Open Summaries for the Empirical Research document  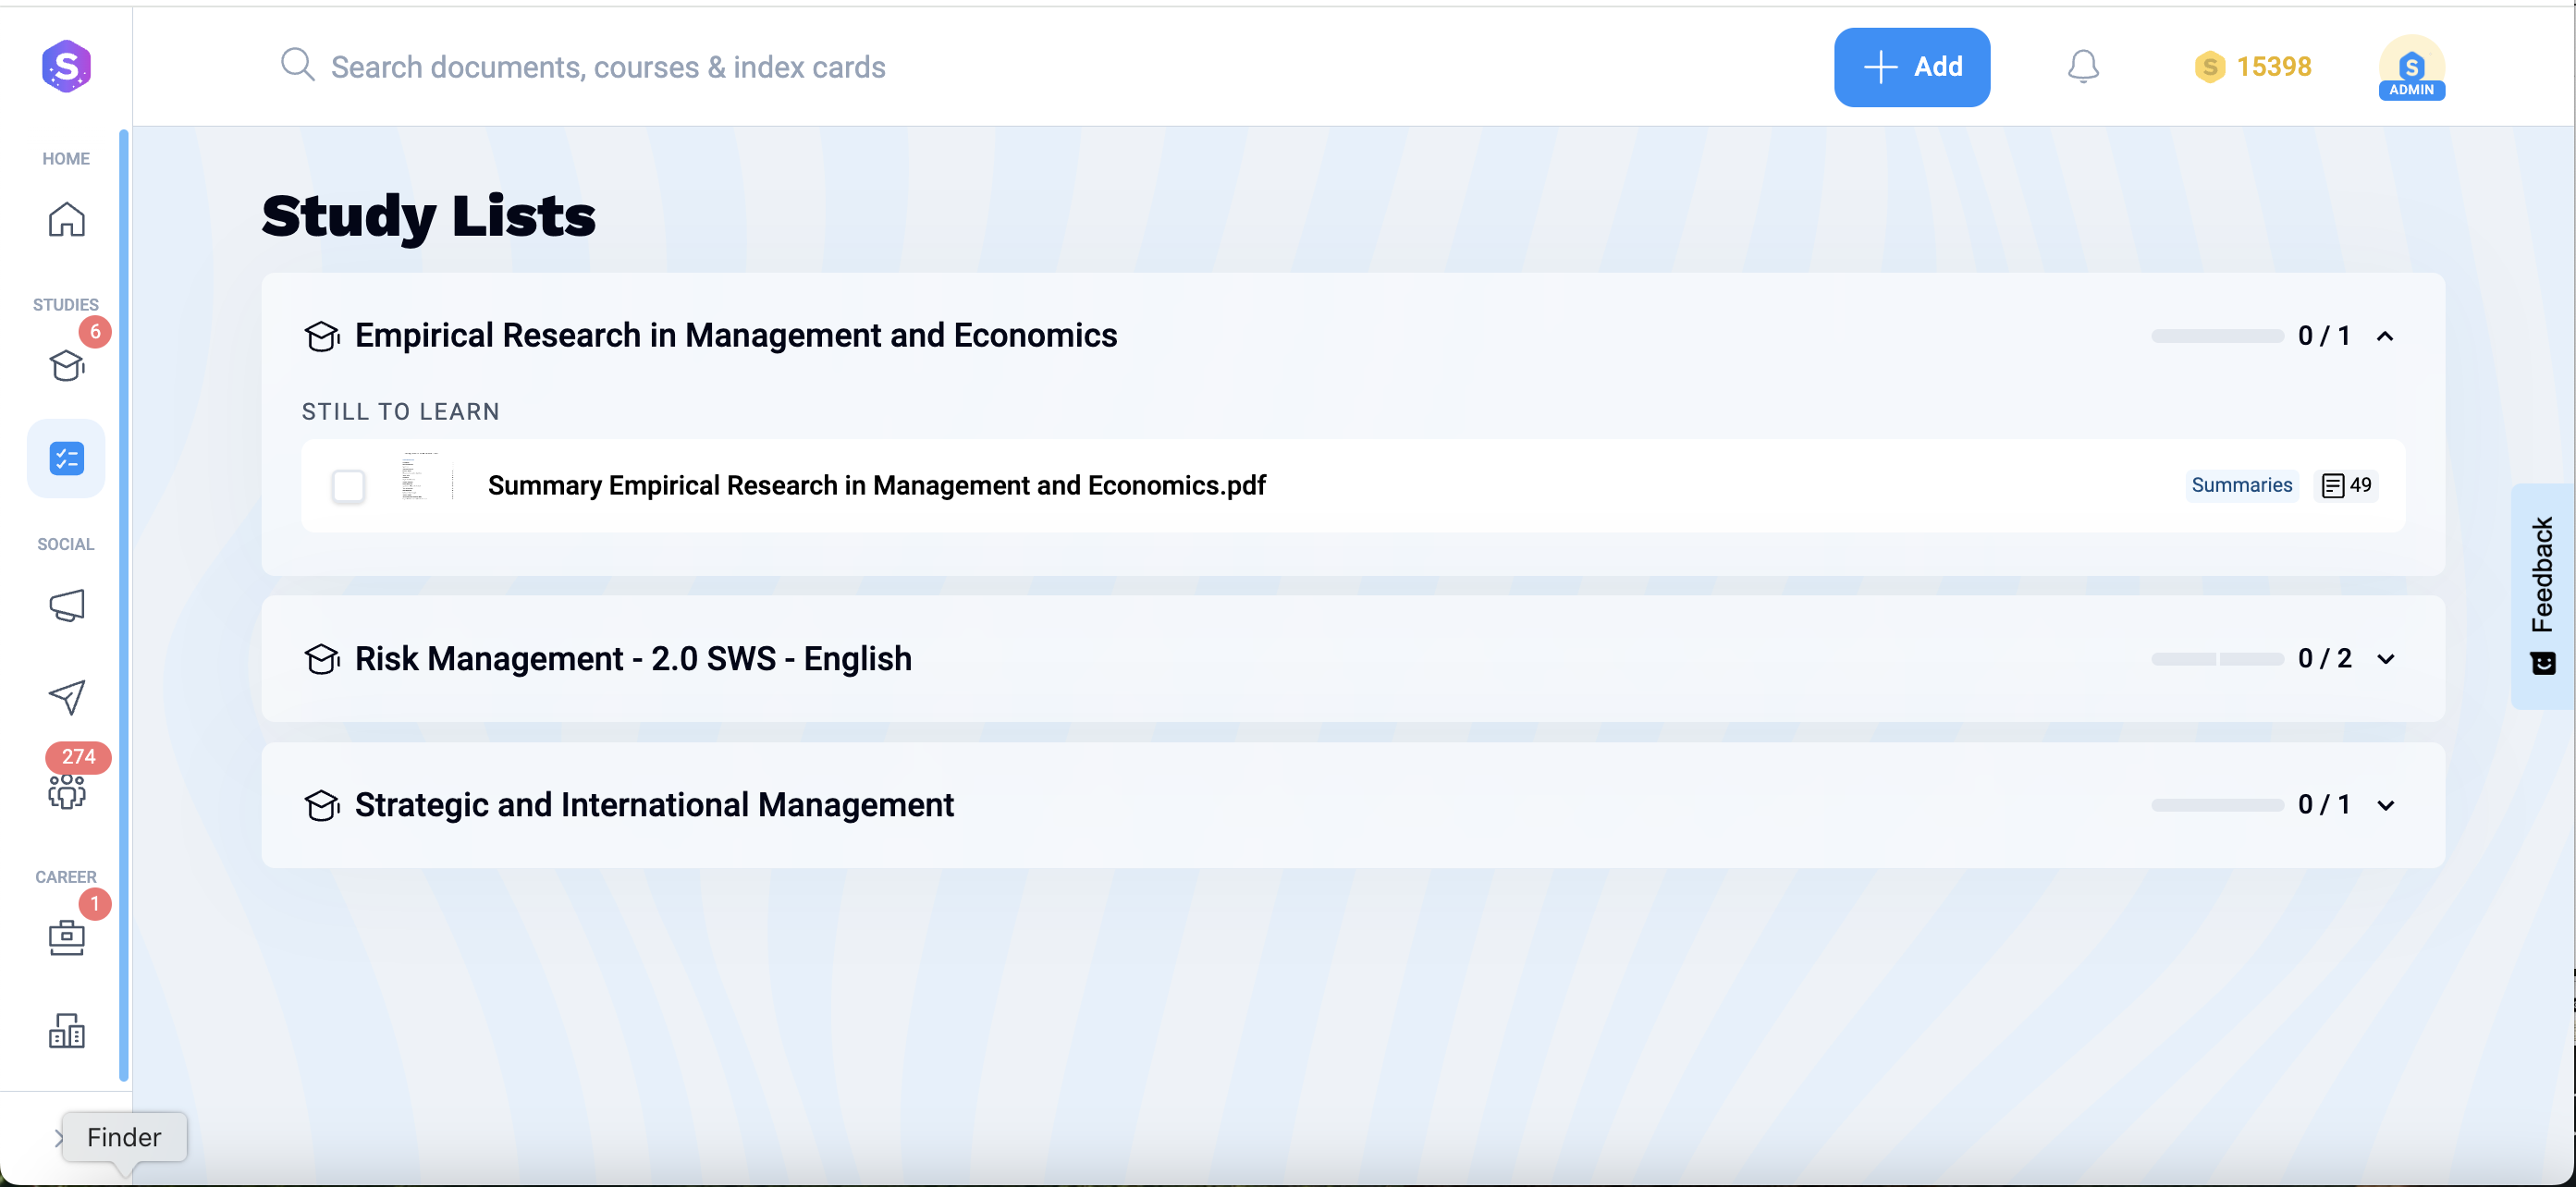coord(2241,484)
